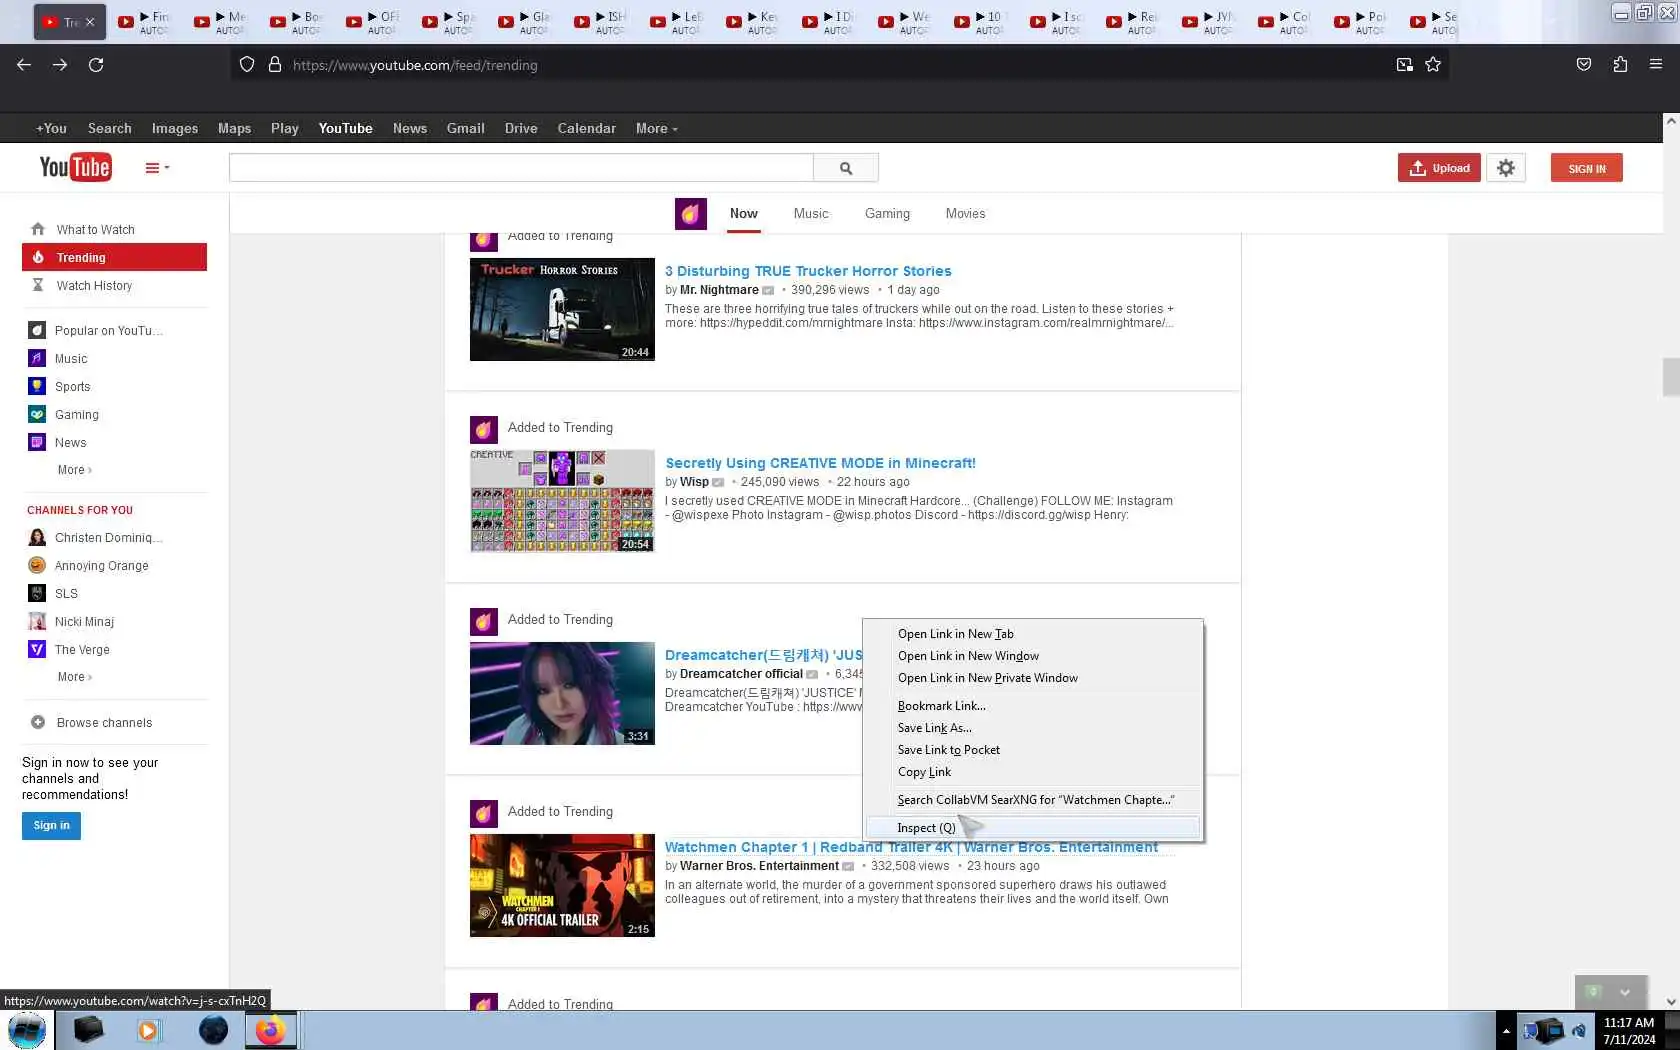Expand More under best of YouTube
The width and height of the screenshot is (1680, 1050).
[x=75, y=470]
